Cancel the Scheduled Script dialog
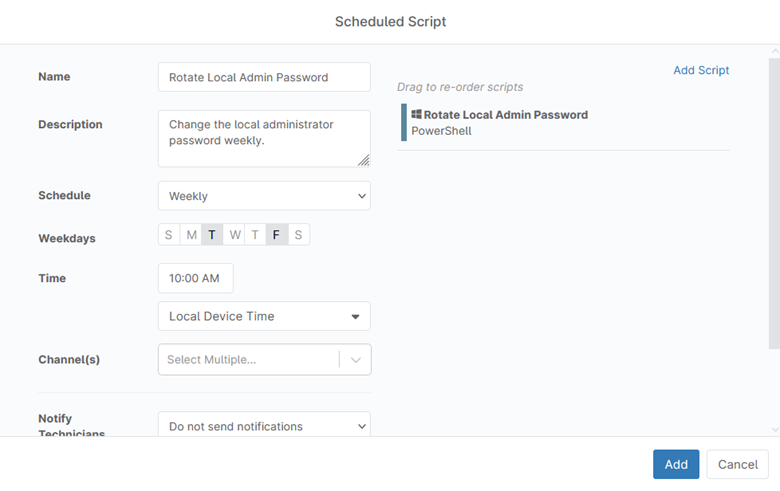Screen dimensions: 780x491 pos(737,464)
